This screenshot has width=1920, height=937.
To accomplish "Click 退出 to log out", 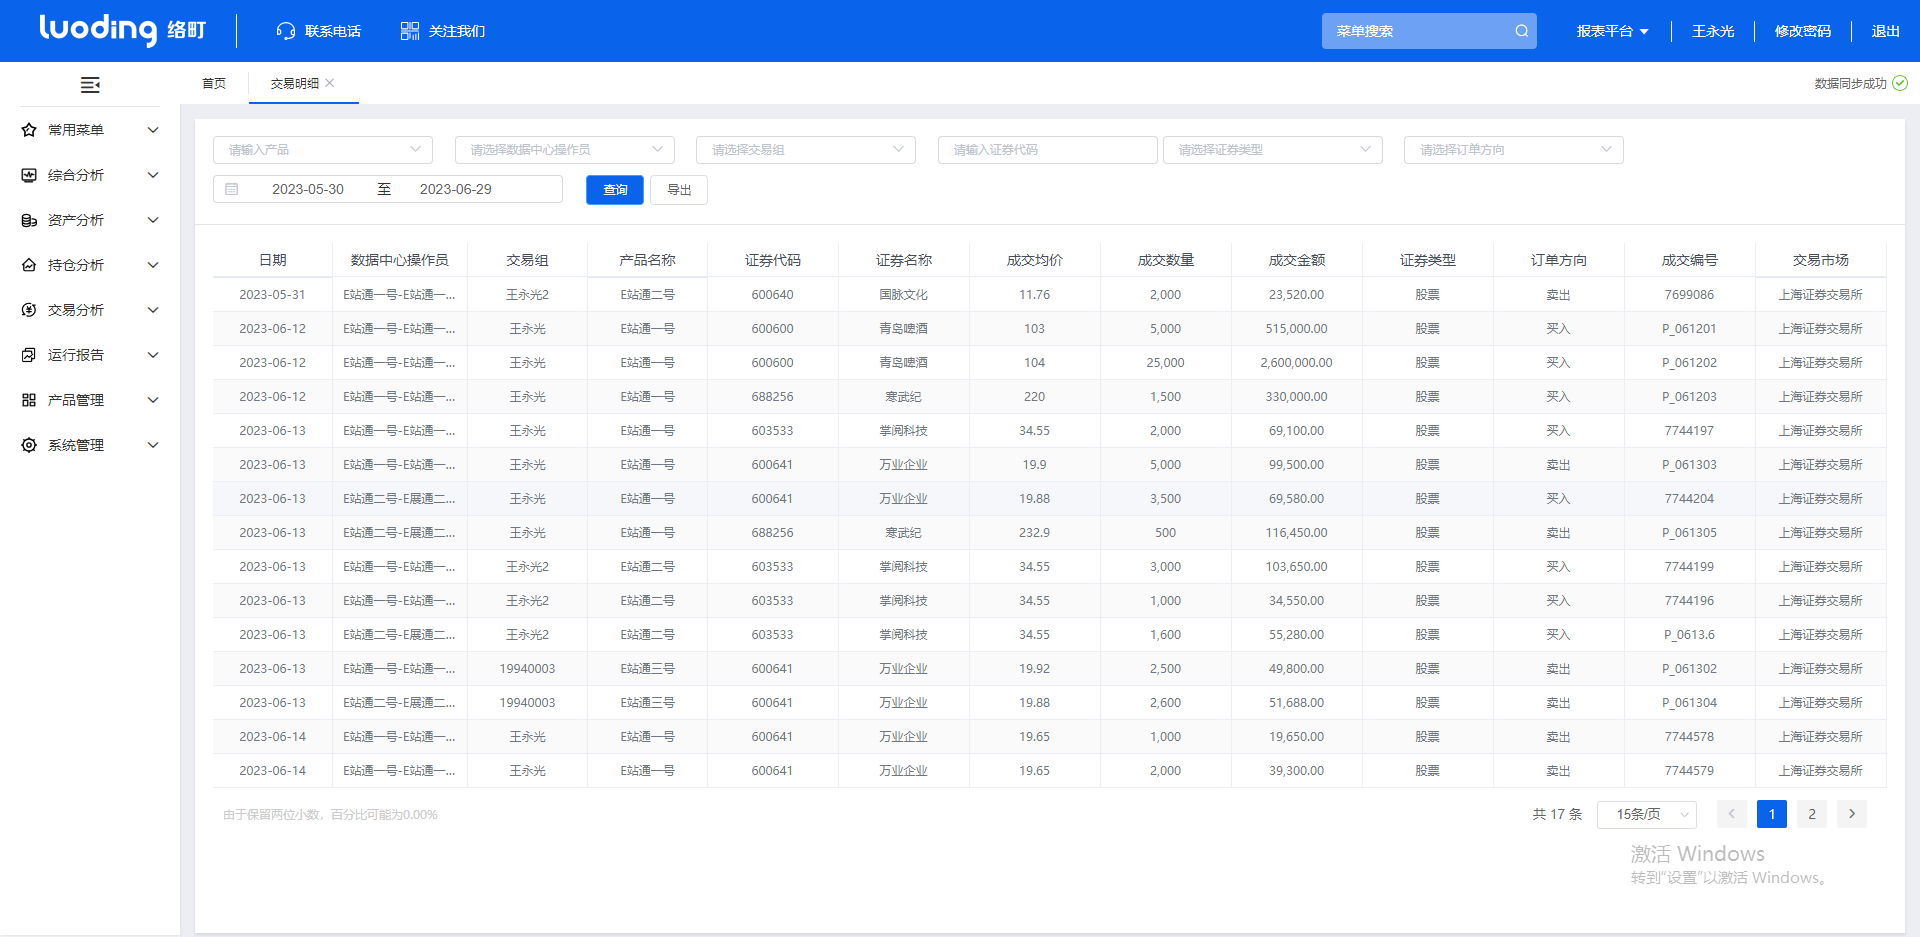I will pyautogui.click(x=1886, y=31).
